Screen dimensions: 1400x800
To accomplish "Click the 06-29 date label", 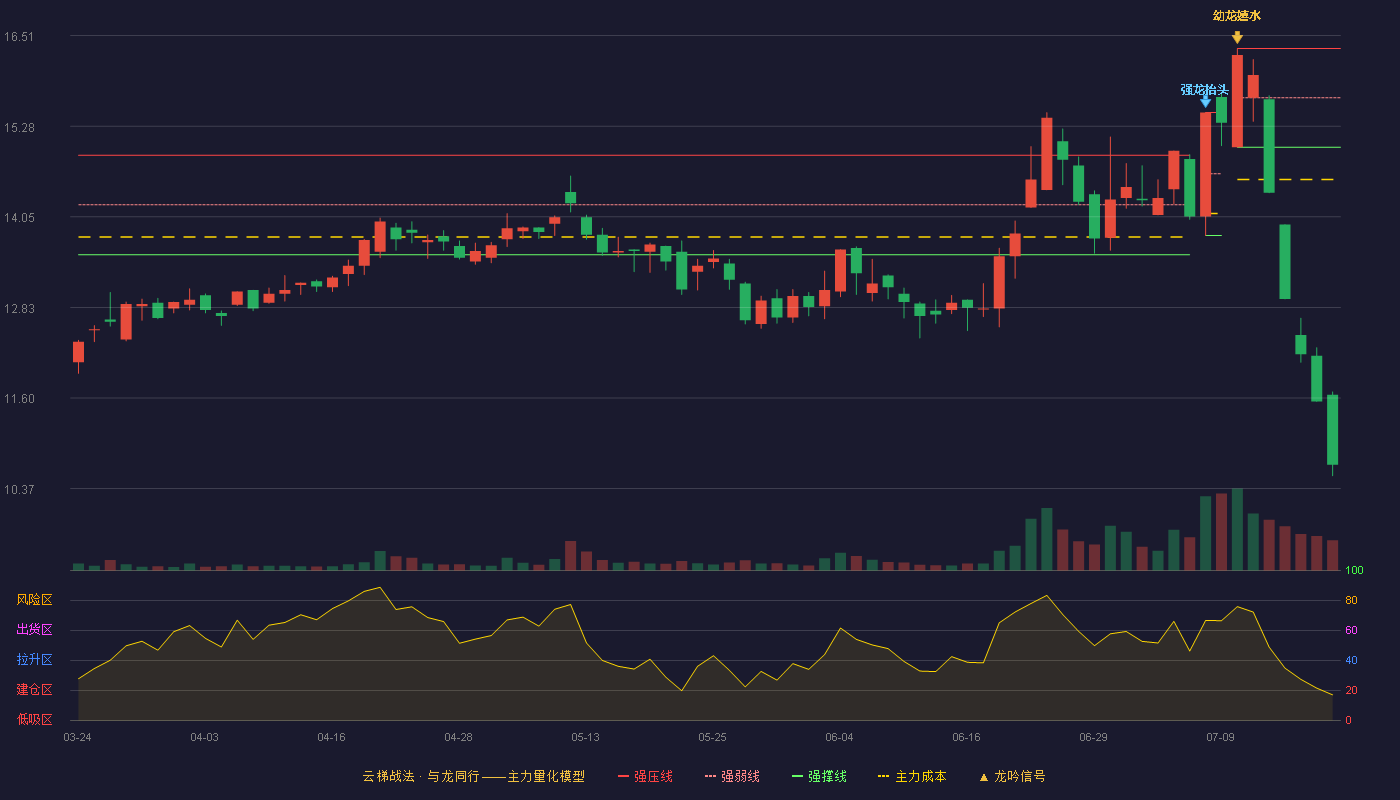I will pos(1093,737).
